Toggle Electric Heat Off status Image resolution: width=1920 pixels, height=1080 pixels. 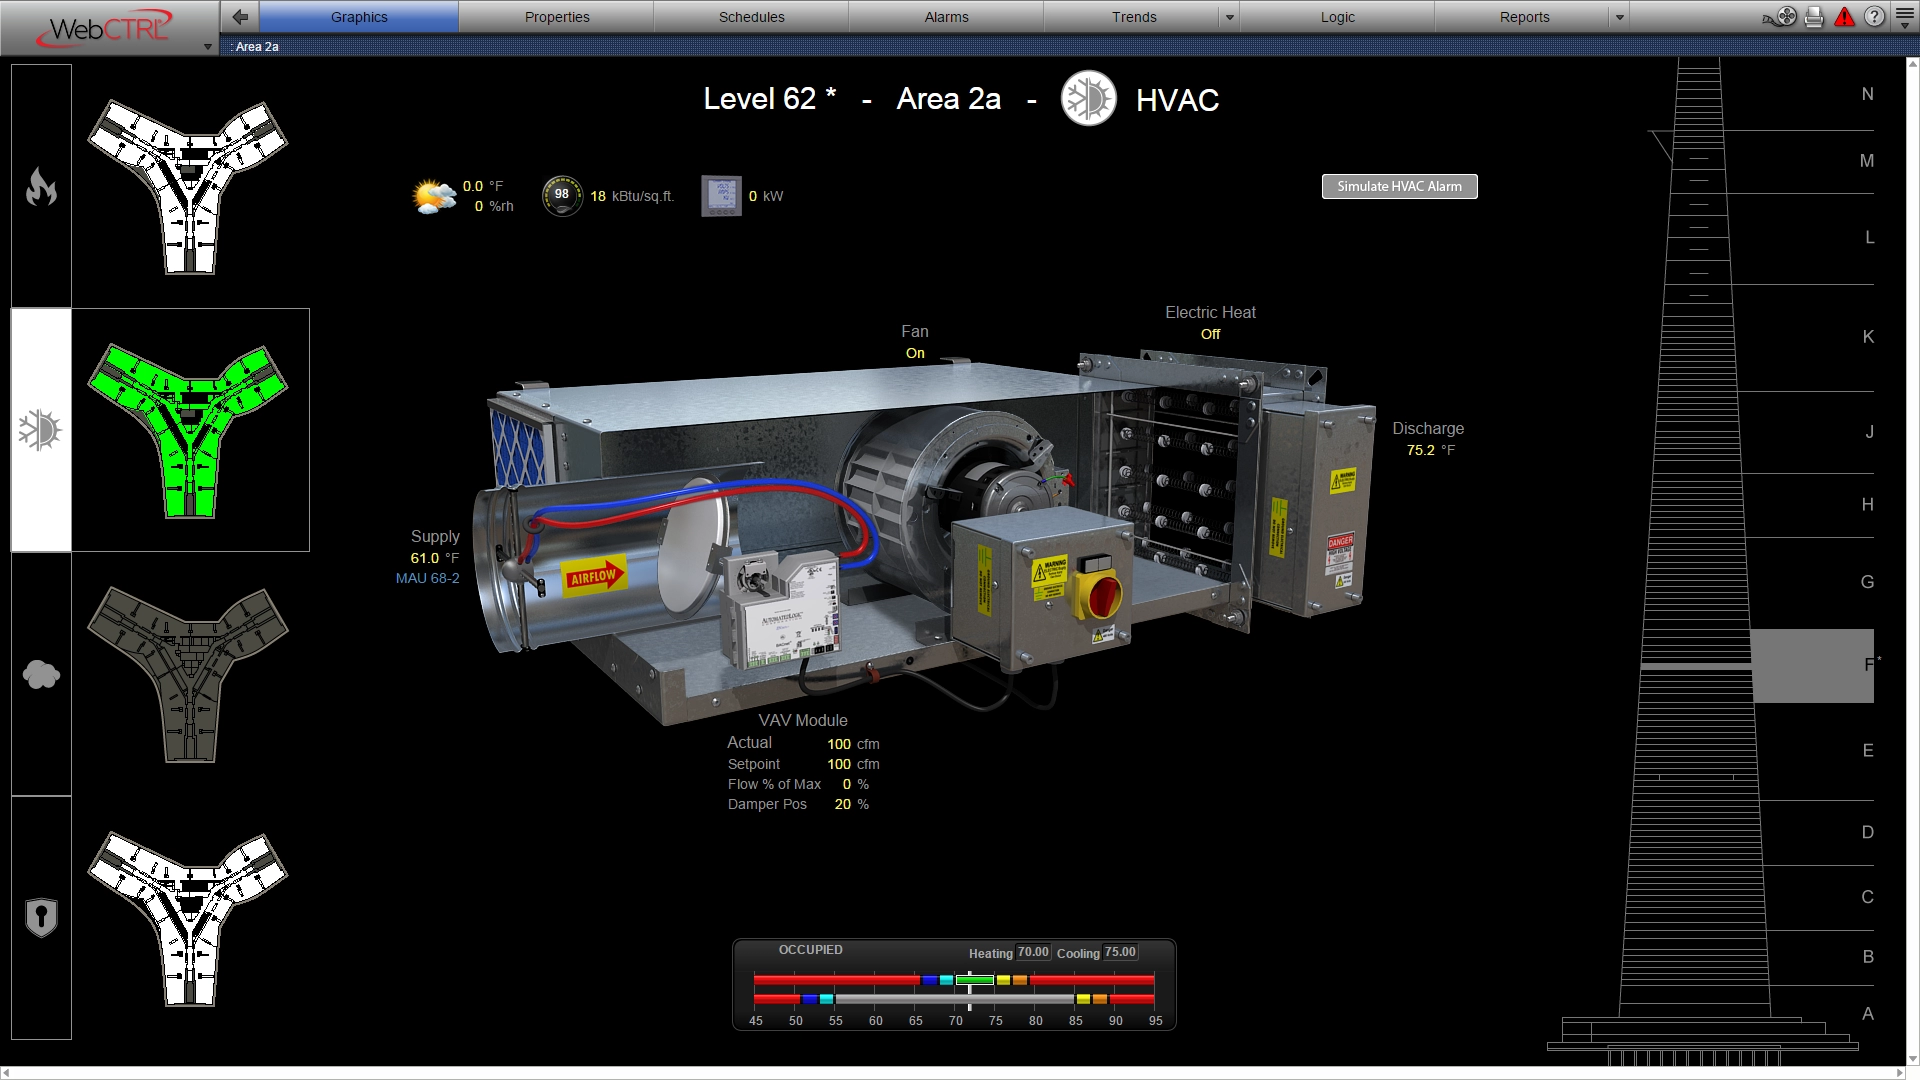(1210, 334)
